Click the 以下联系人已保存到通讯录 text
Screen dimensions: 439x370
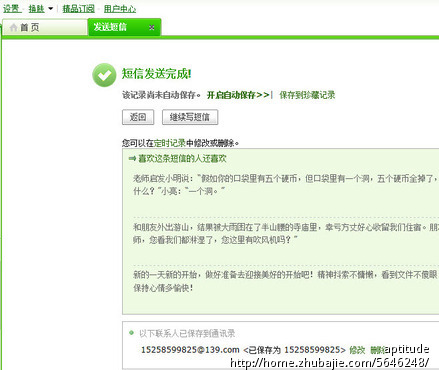(x=187, y=333)
